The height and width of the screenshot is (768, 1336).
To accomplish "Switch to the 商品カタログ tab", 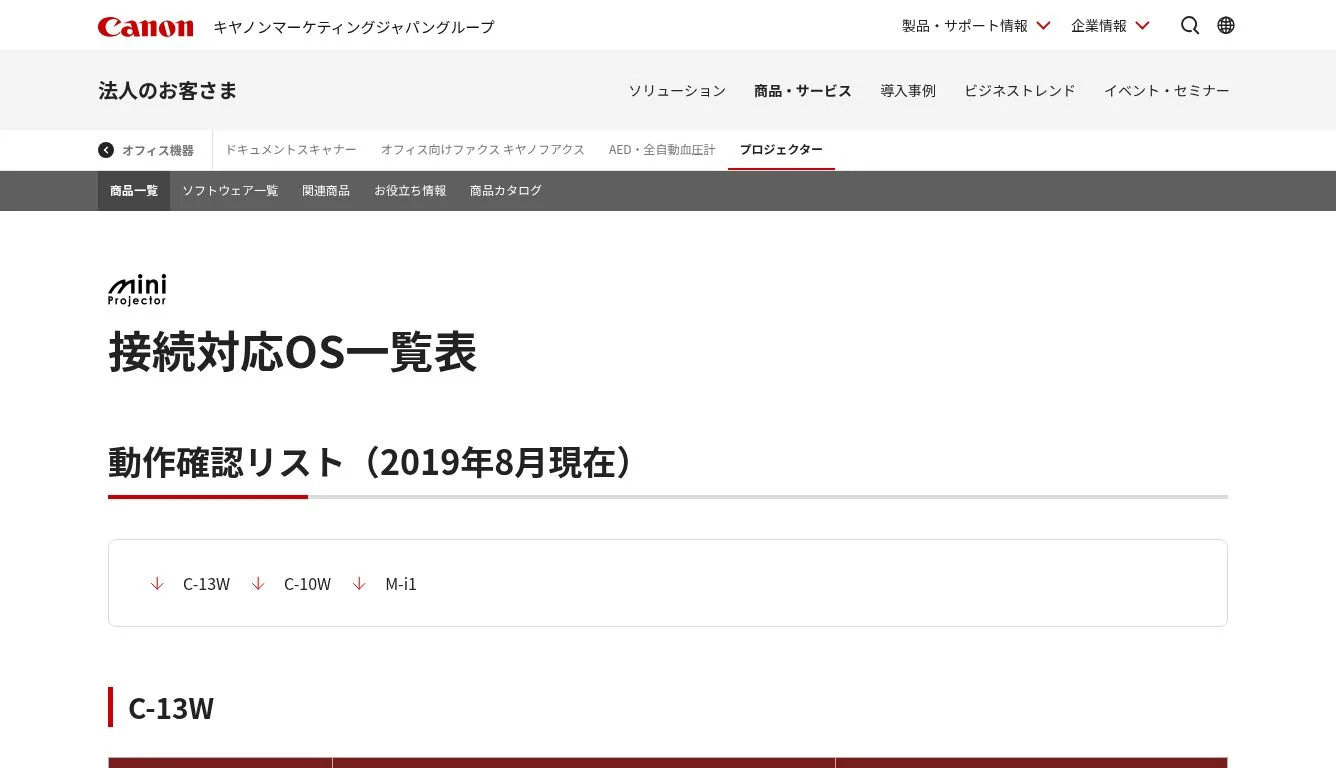I will click(x=506, y=191).
